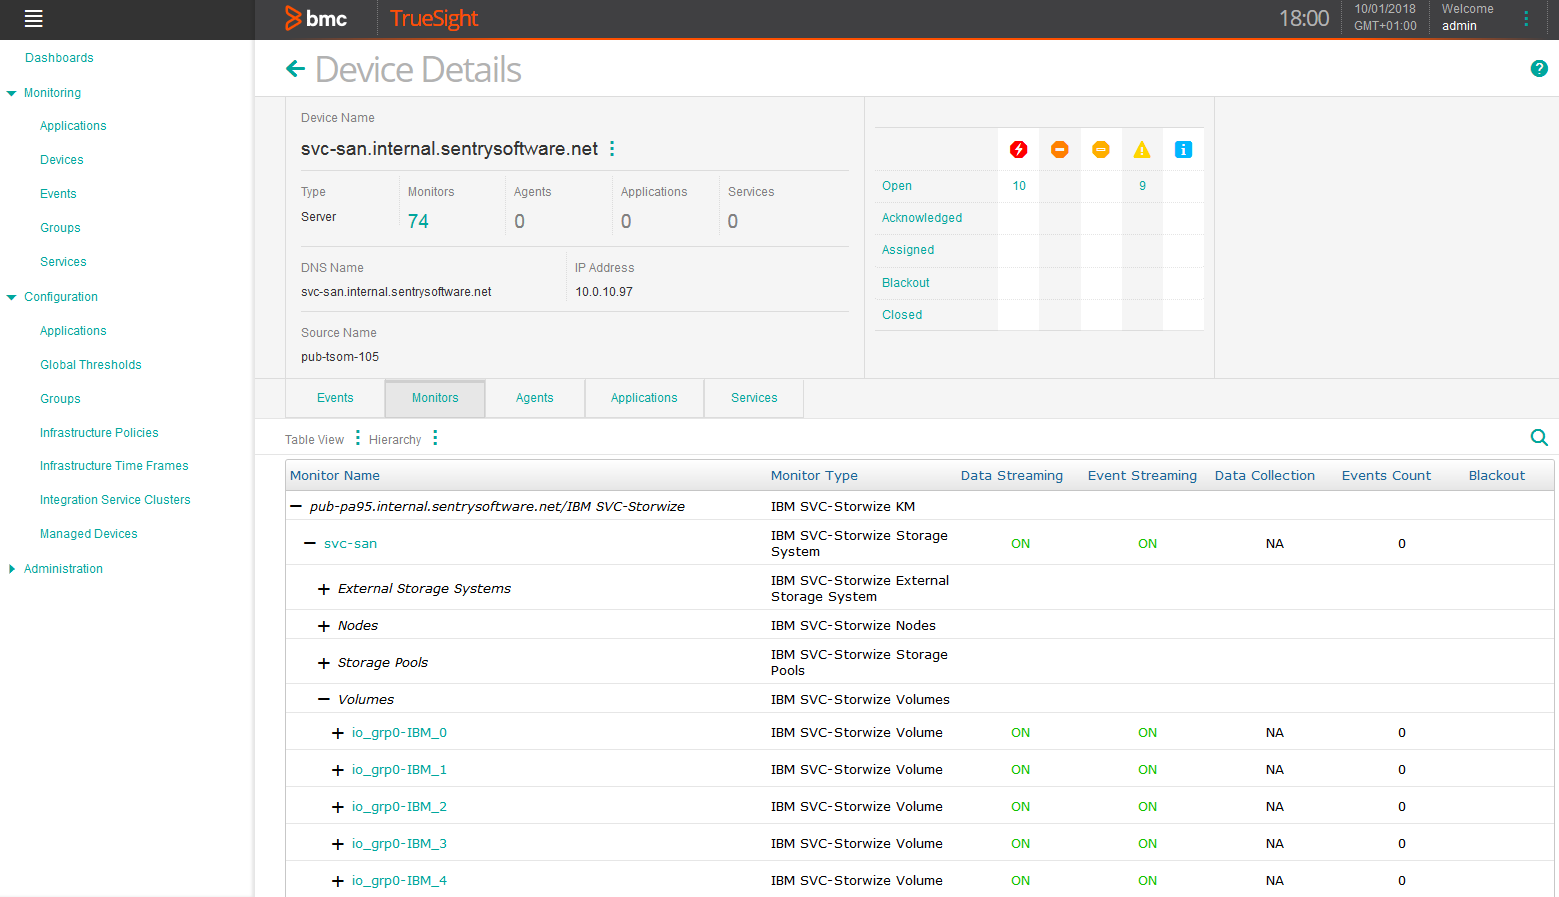Click the blue information severity icon
The height and width of the screenshot is (897, 1559).
click(1183, 149)
